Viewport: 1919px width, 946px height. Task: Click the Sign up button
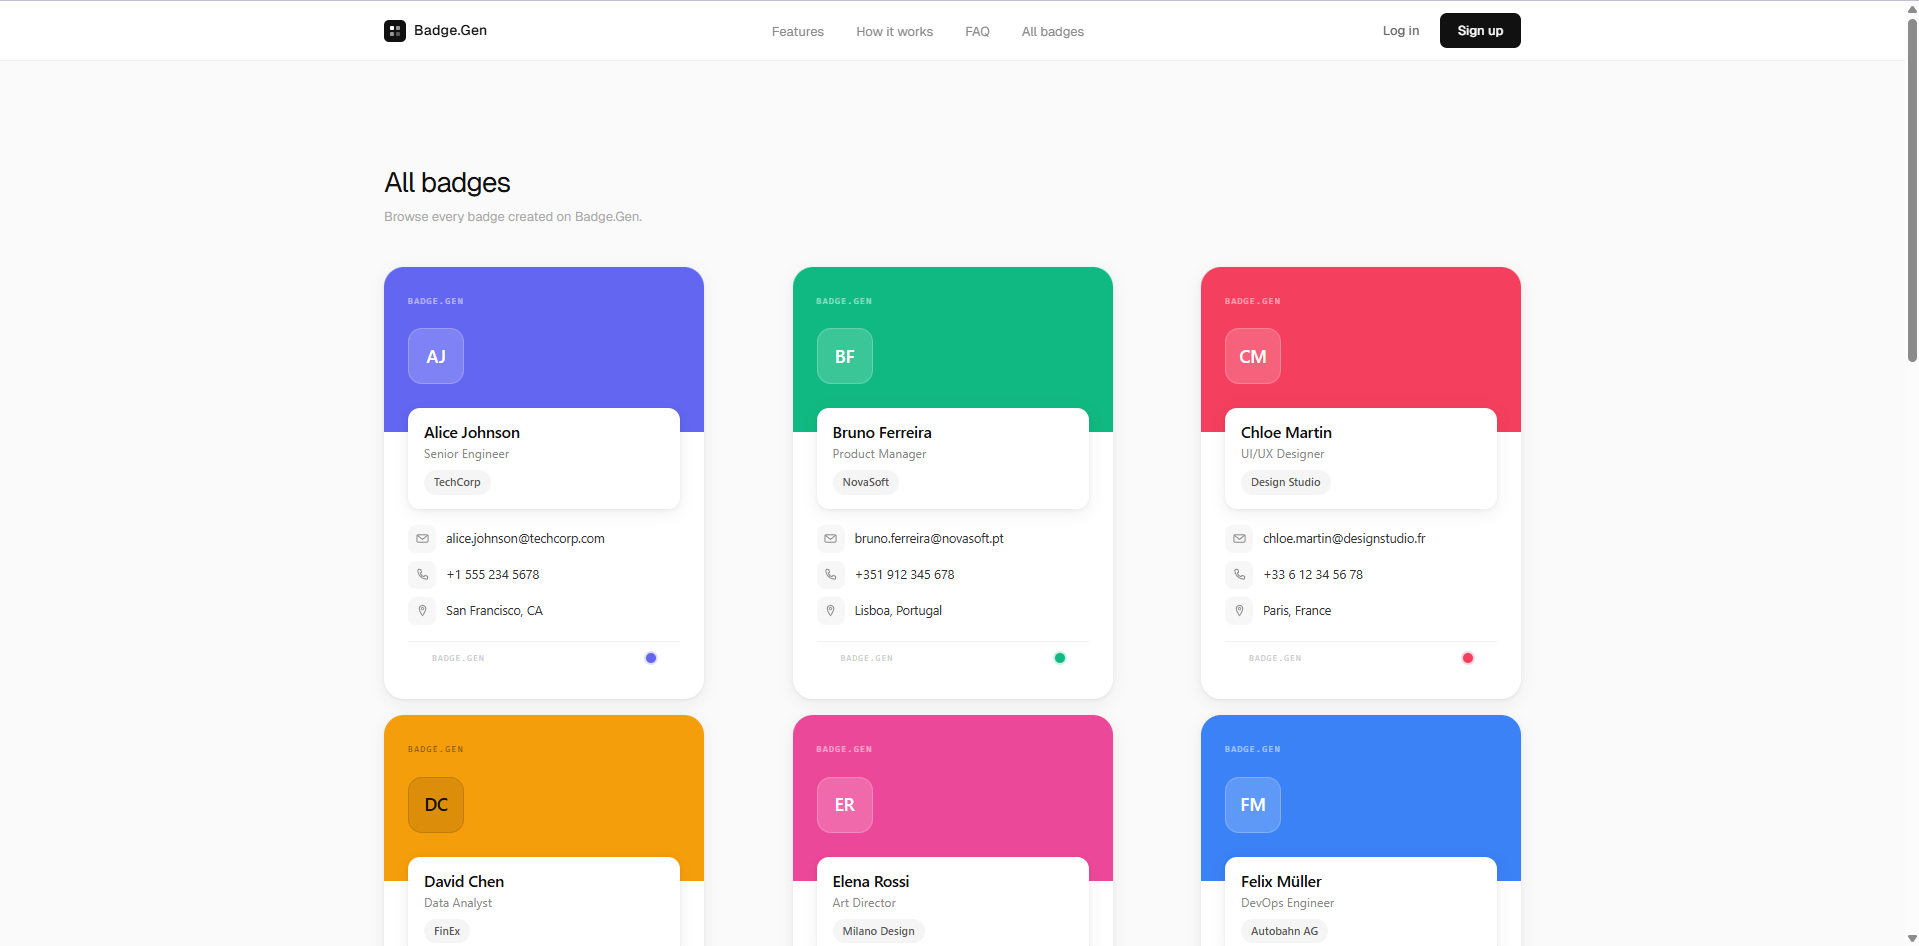point(1480,31)
